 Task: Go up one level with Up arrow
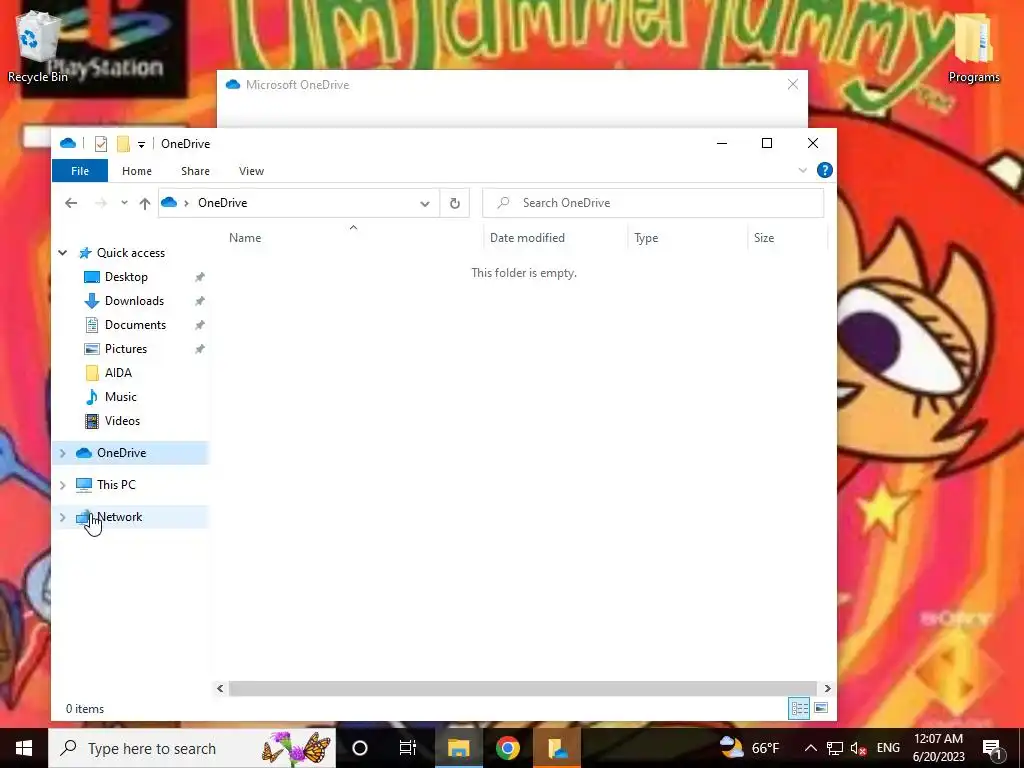click(145, 203)
